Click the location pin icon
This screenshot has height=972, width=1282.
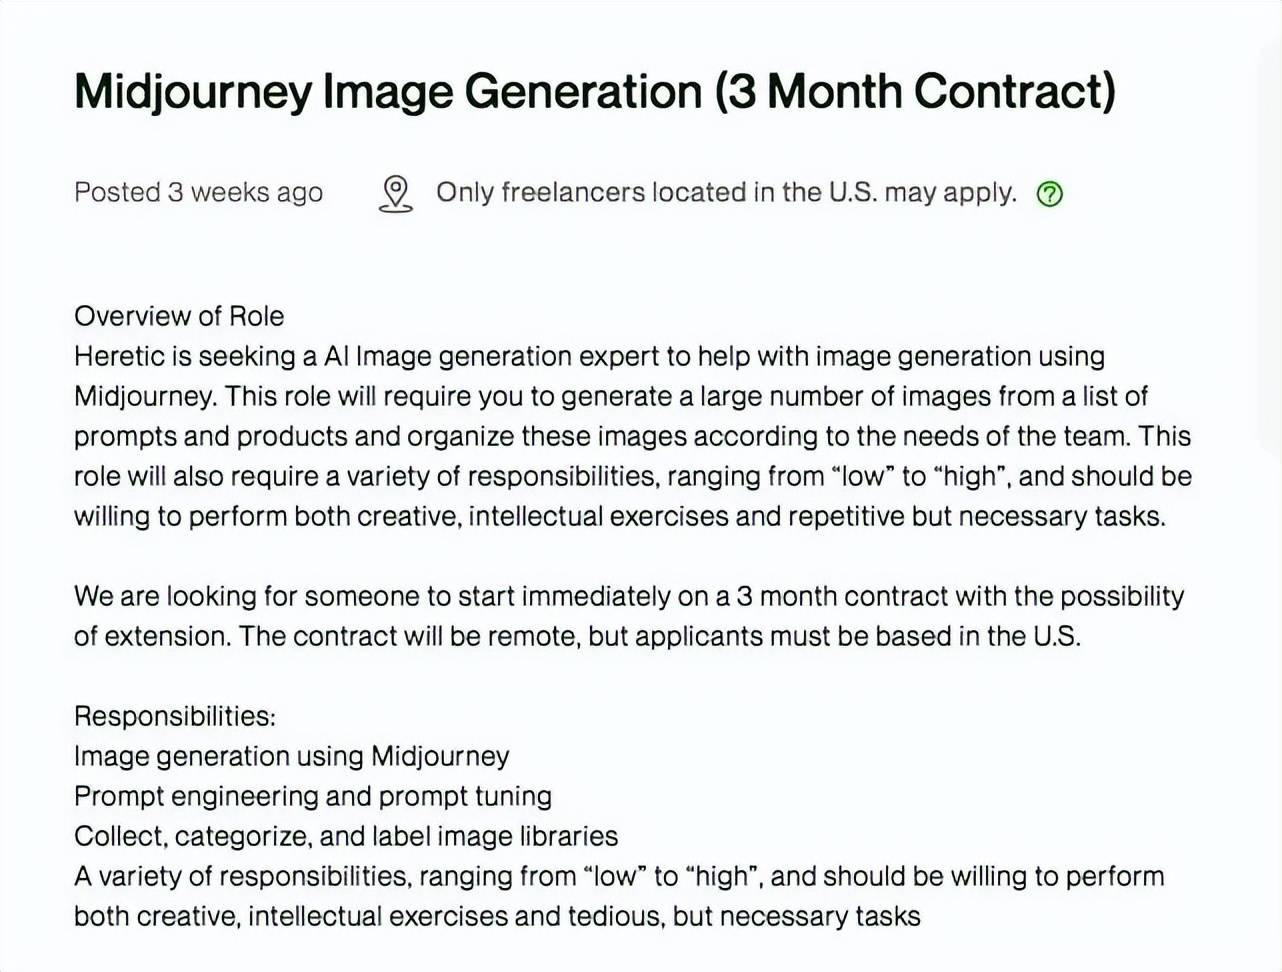(396, 193)
